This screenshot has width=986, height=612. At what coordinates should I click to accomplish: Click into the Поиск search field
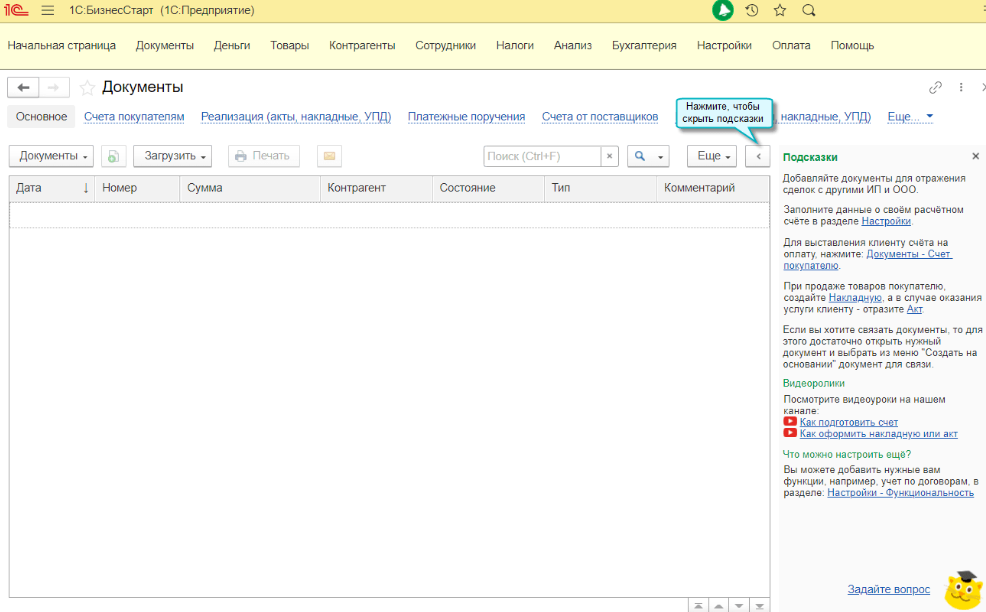click(x=541, y=156)
